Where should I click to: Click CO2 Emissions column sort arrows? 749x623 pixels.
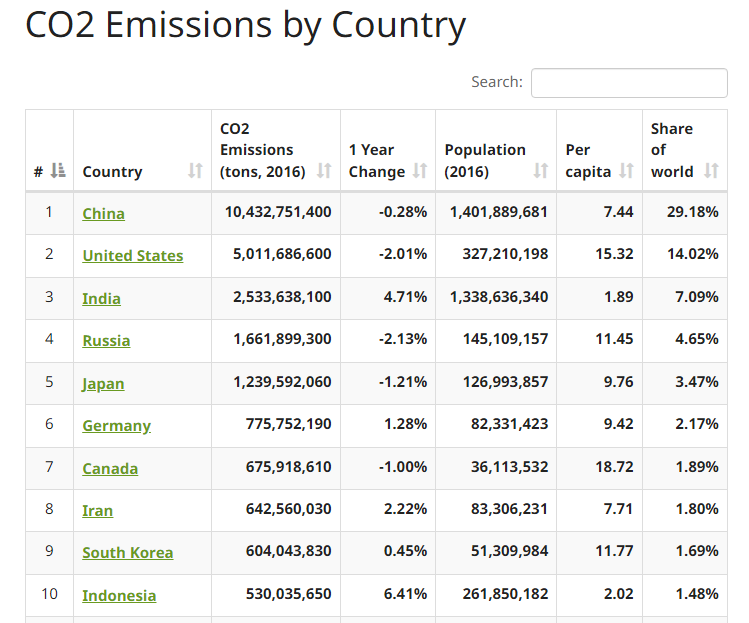[324, 171]
